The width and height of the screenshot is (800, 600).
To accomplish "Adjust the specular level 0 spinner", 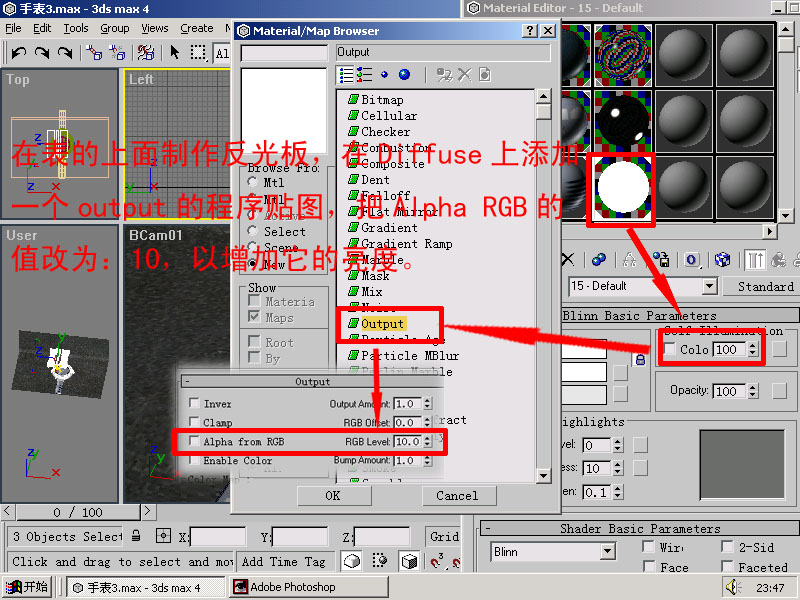I will [618, 445].
